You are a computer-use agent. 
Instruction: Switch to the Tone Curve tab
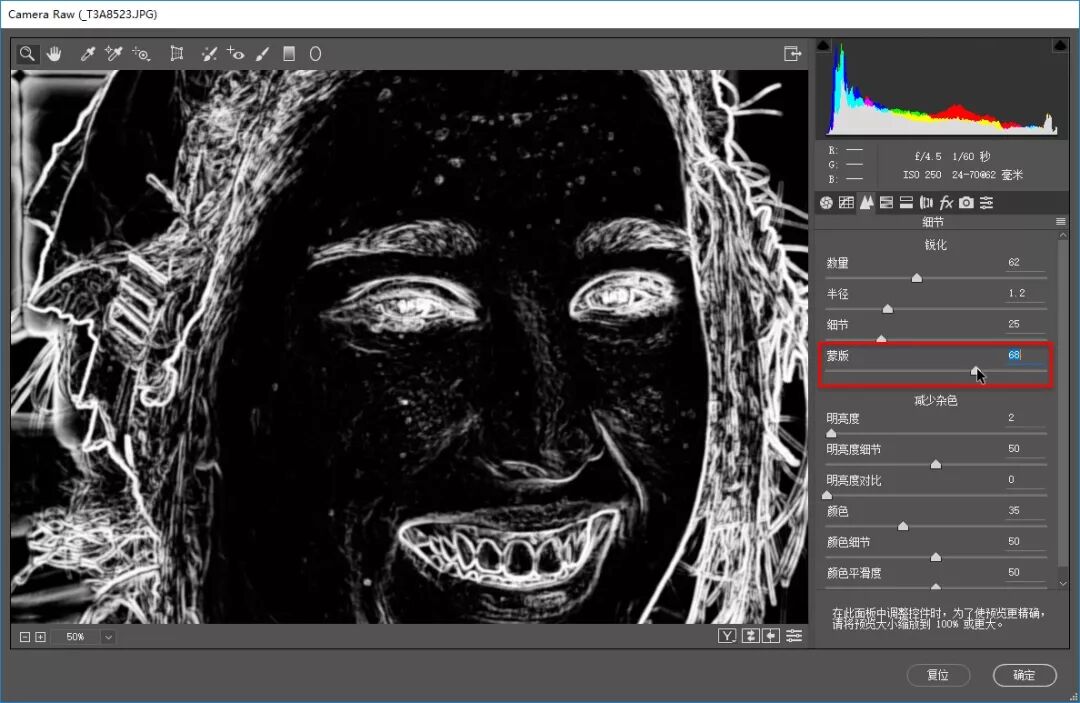click(846, 202)
